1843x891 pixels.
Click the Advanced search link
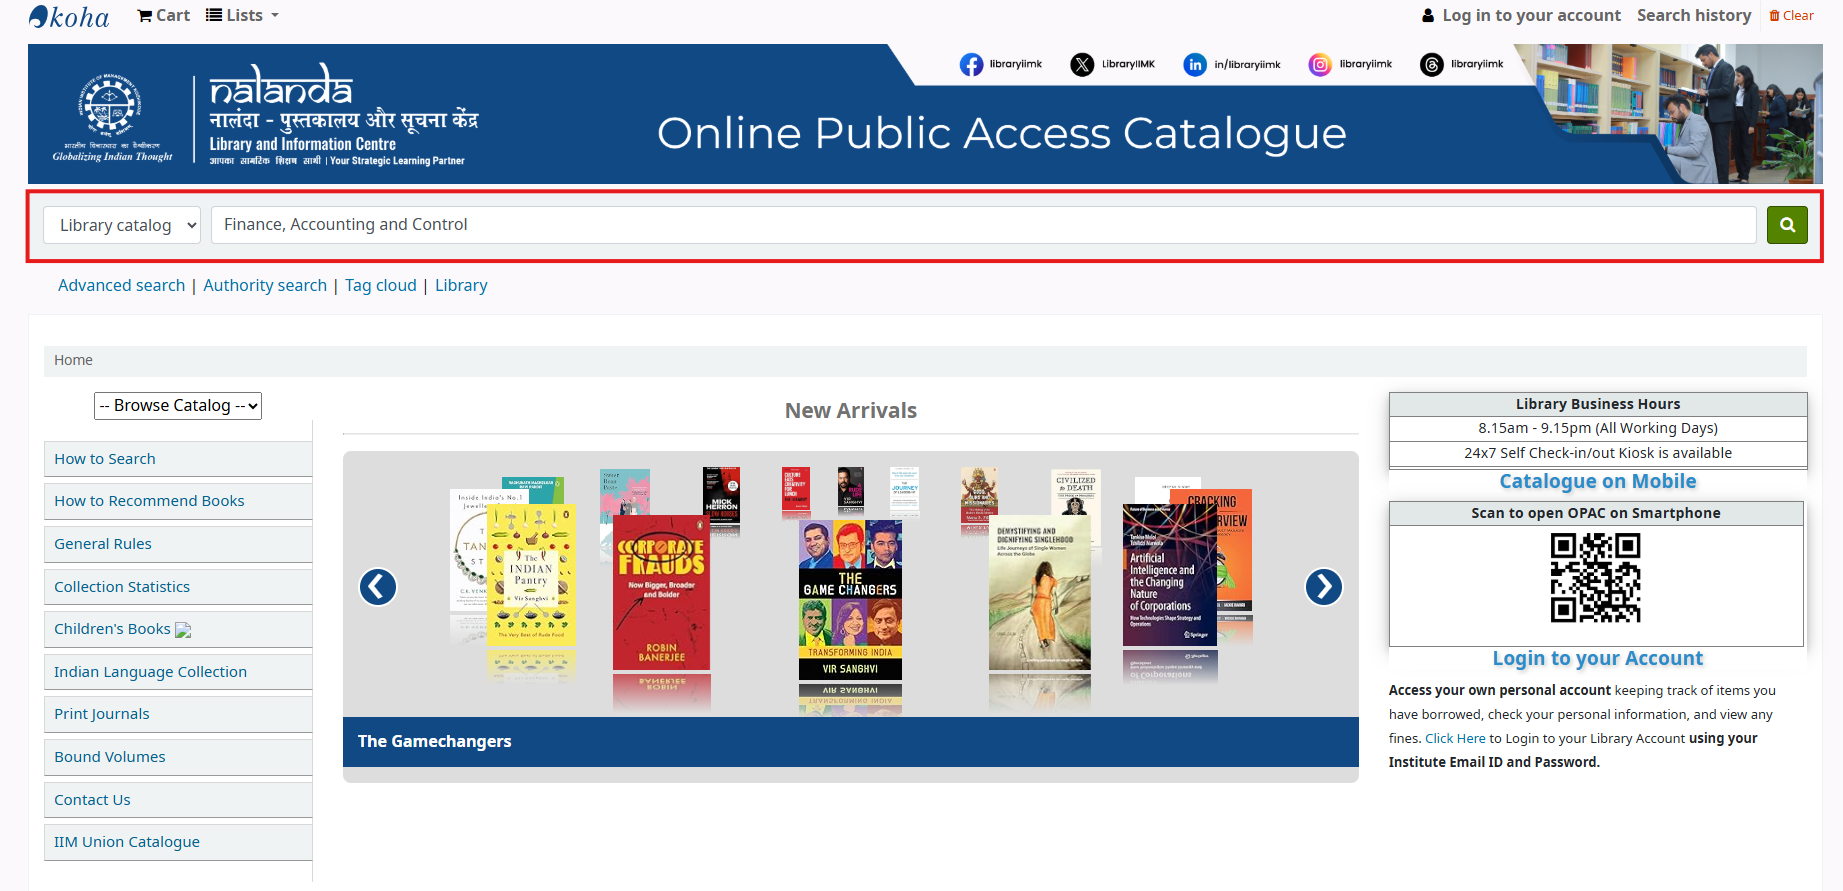[x=121, y=286]
